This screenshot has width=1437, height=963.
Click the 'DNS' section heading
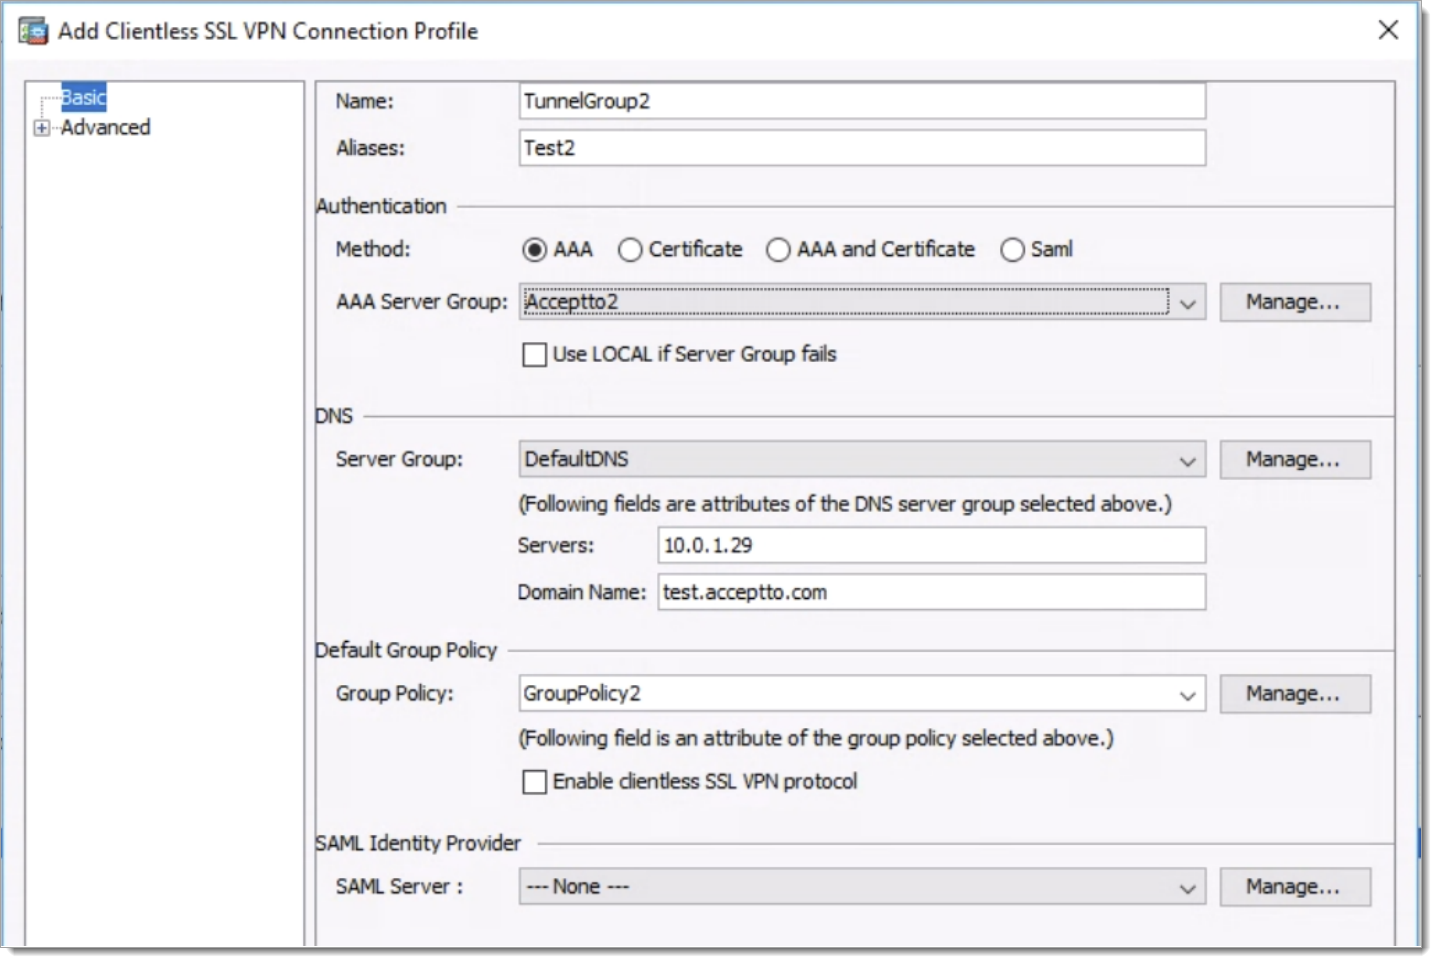pyautogui.click(x=334, y=417)
